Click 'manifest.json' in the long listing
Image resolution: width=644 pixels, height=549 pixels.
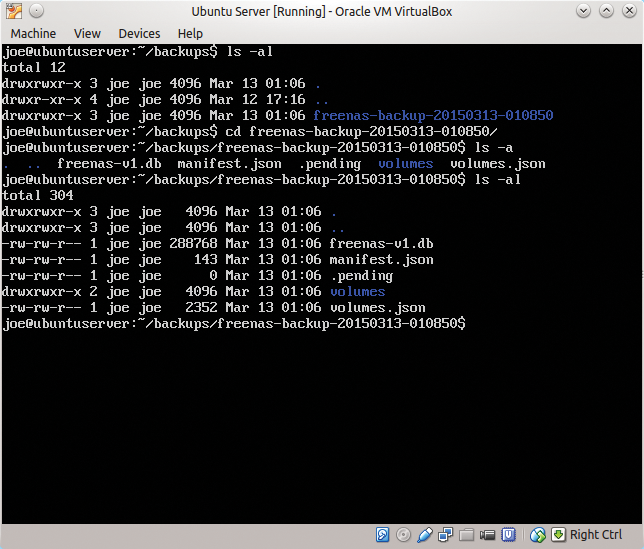382,260
